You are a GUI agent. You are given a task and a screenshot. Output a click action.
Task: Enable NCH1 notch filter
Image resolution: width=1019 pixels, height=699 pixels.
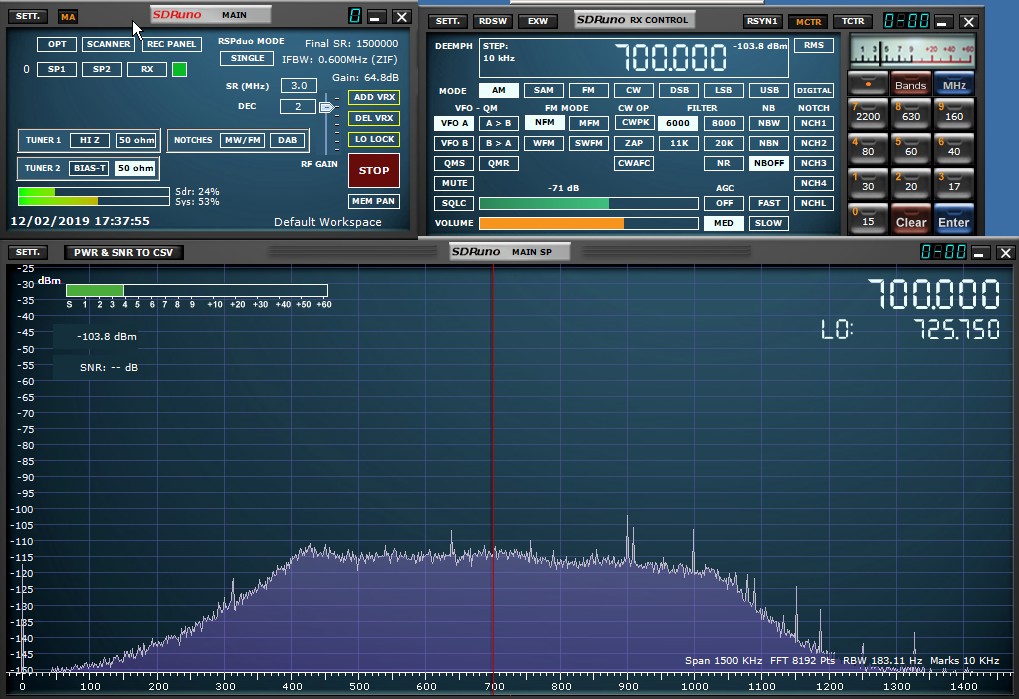click(x=814, y=123)
